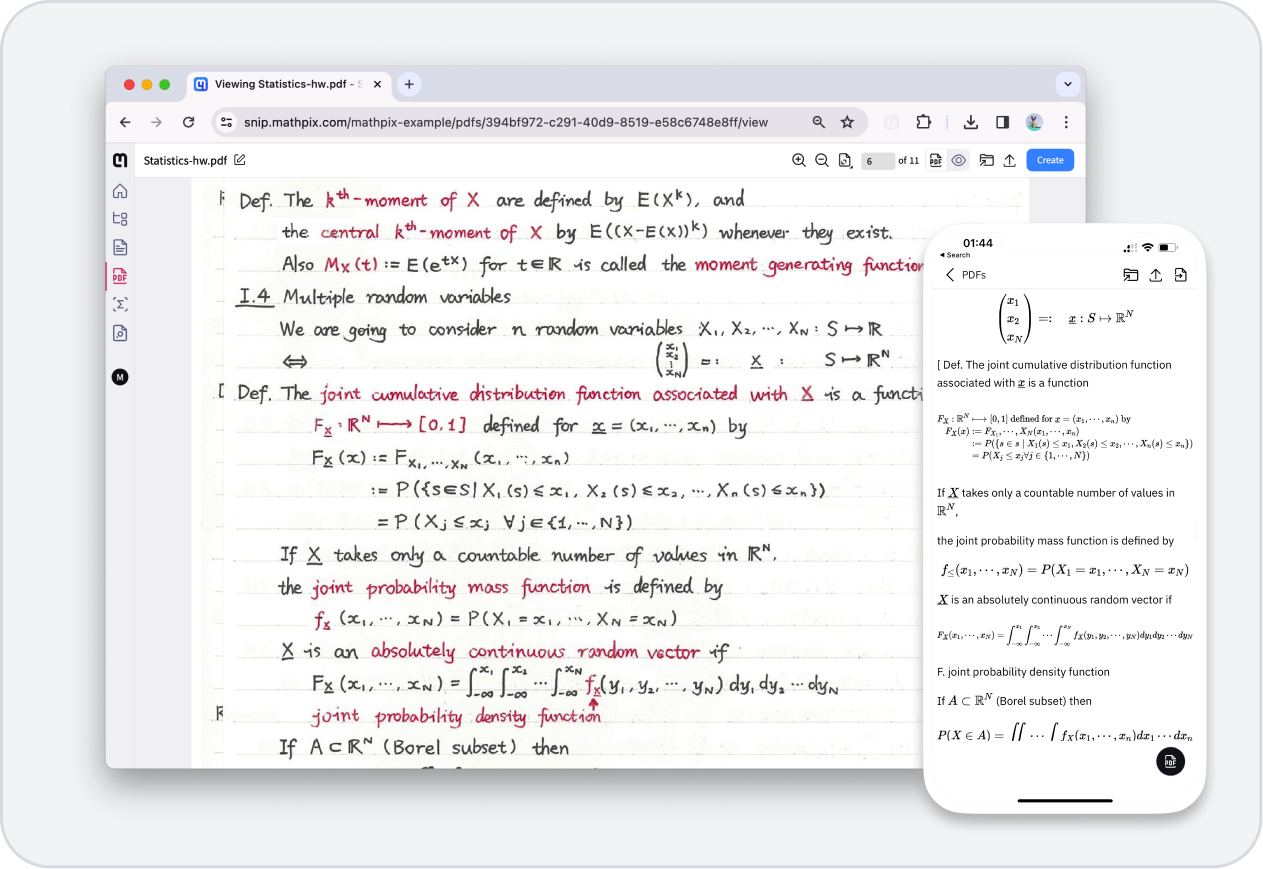Switch to the original PDF view icon

936,160
